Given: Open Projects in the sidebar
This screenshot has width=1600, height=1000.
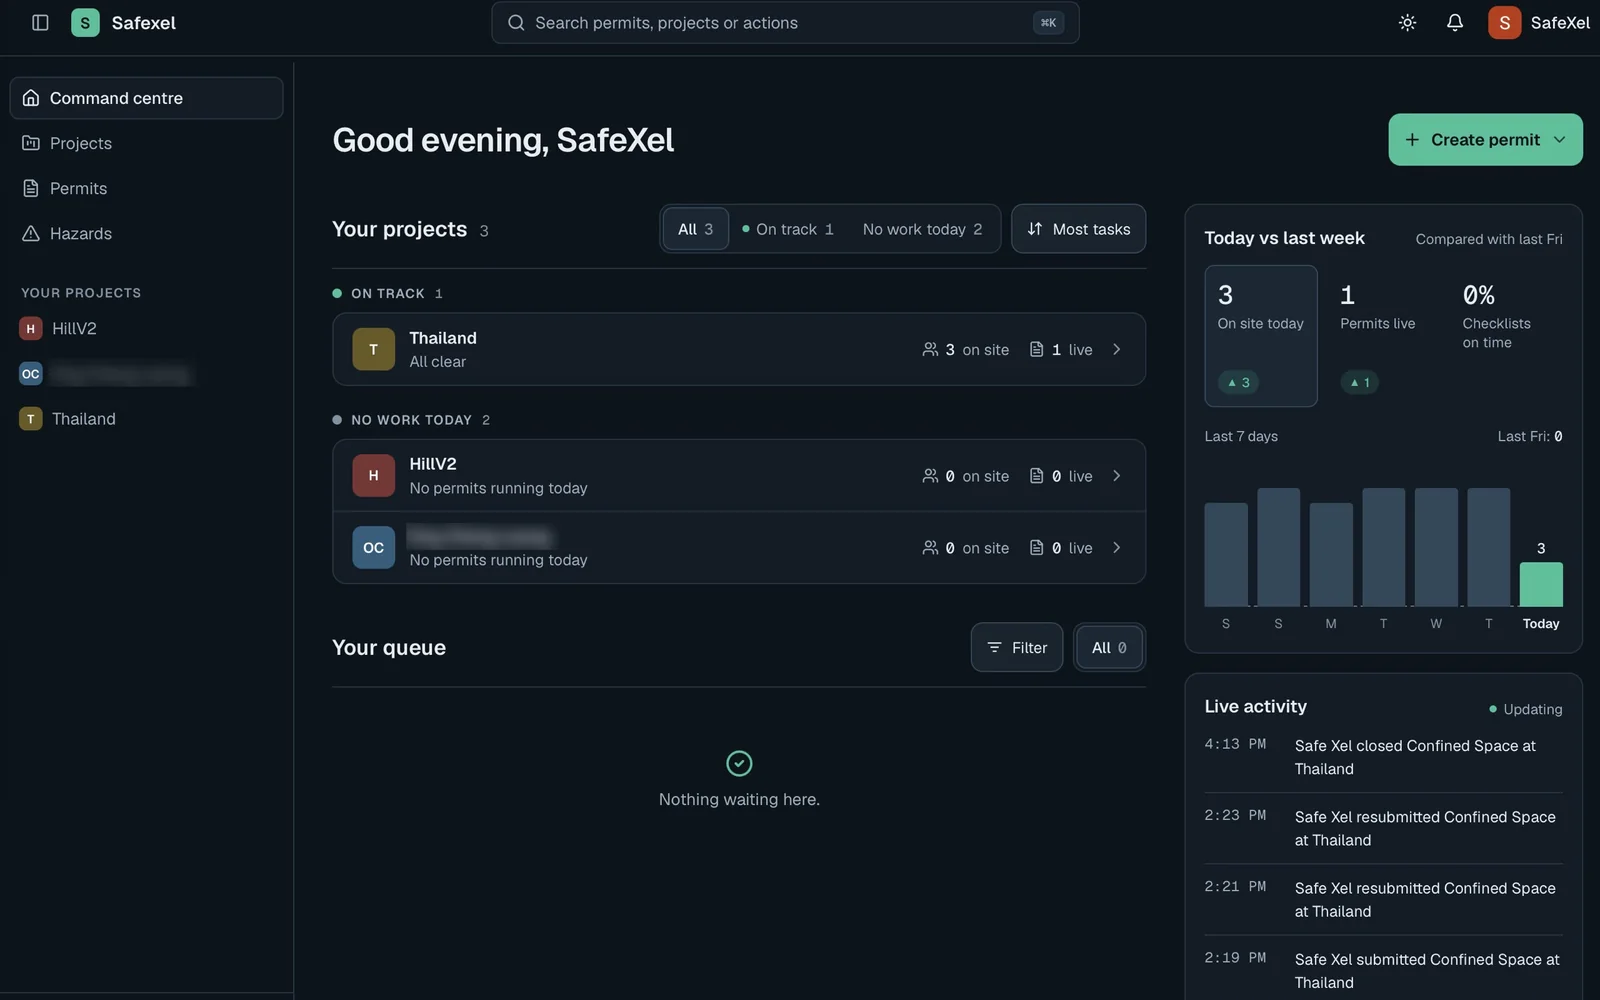Looking at the screenshot, I should [x=146, y=143].
